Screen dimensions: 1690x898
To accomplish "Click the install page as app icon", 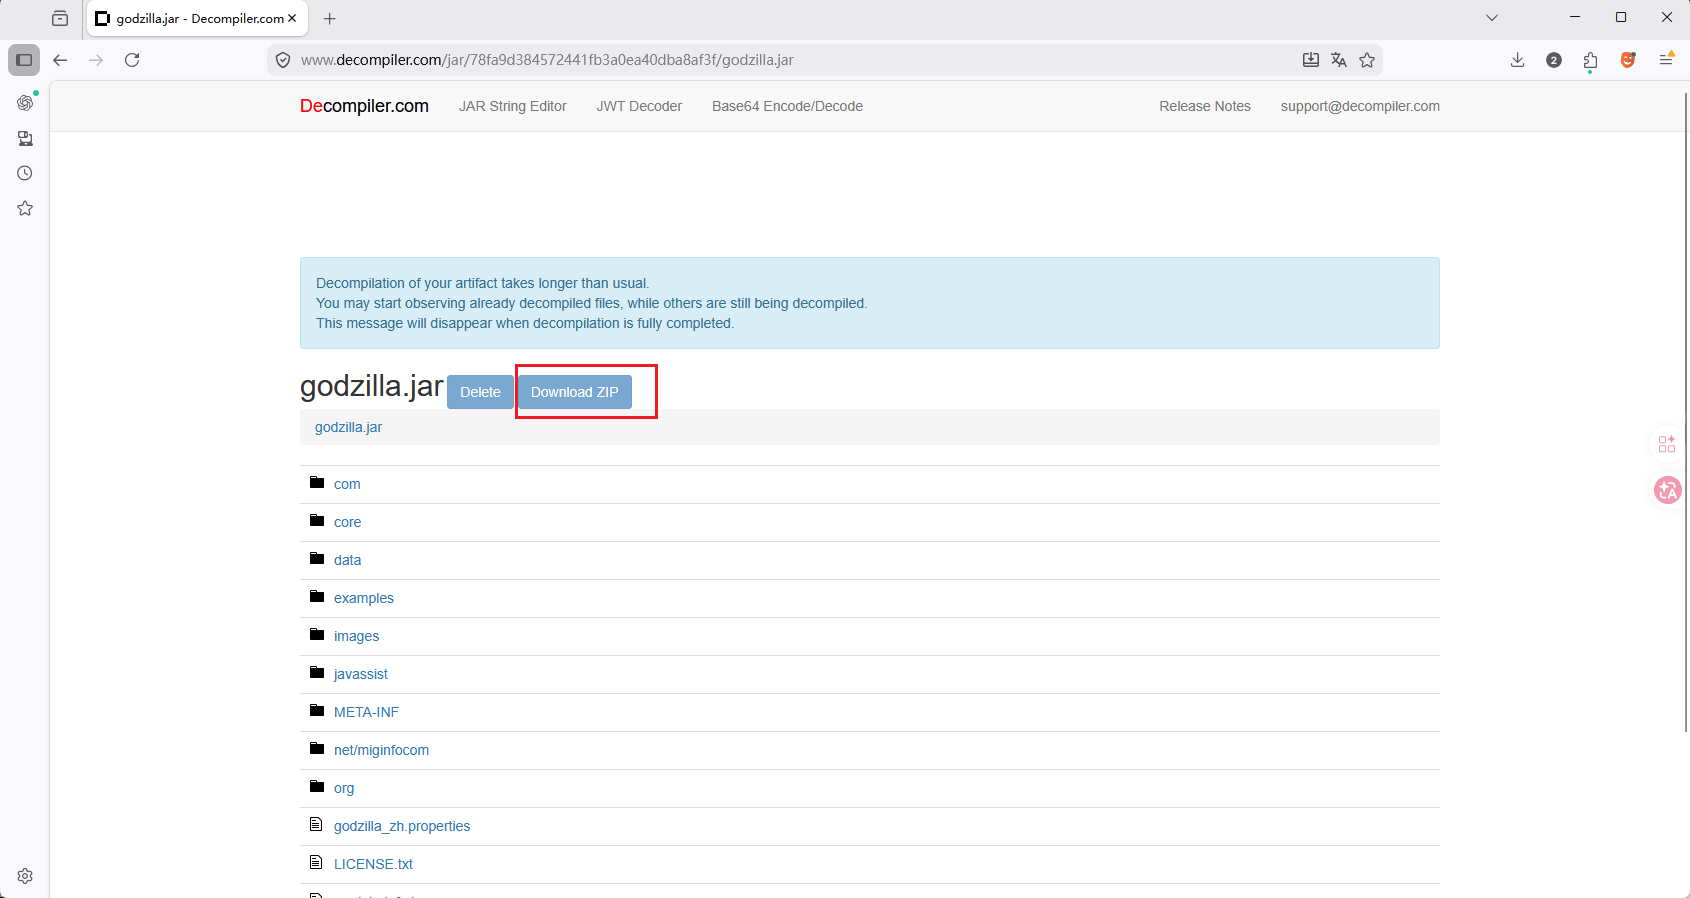I will click(x=1311, y=60).
